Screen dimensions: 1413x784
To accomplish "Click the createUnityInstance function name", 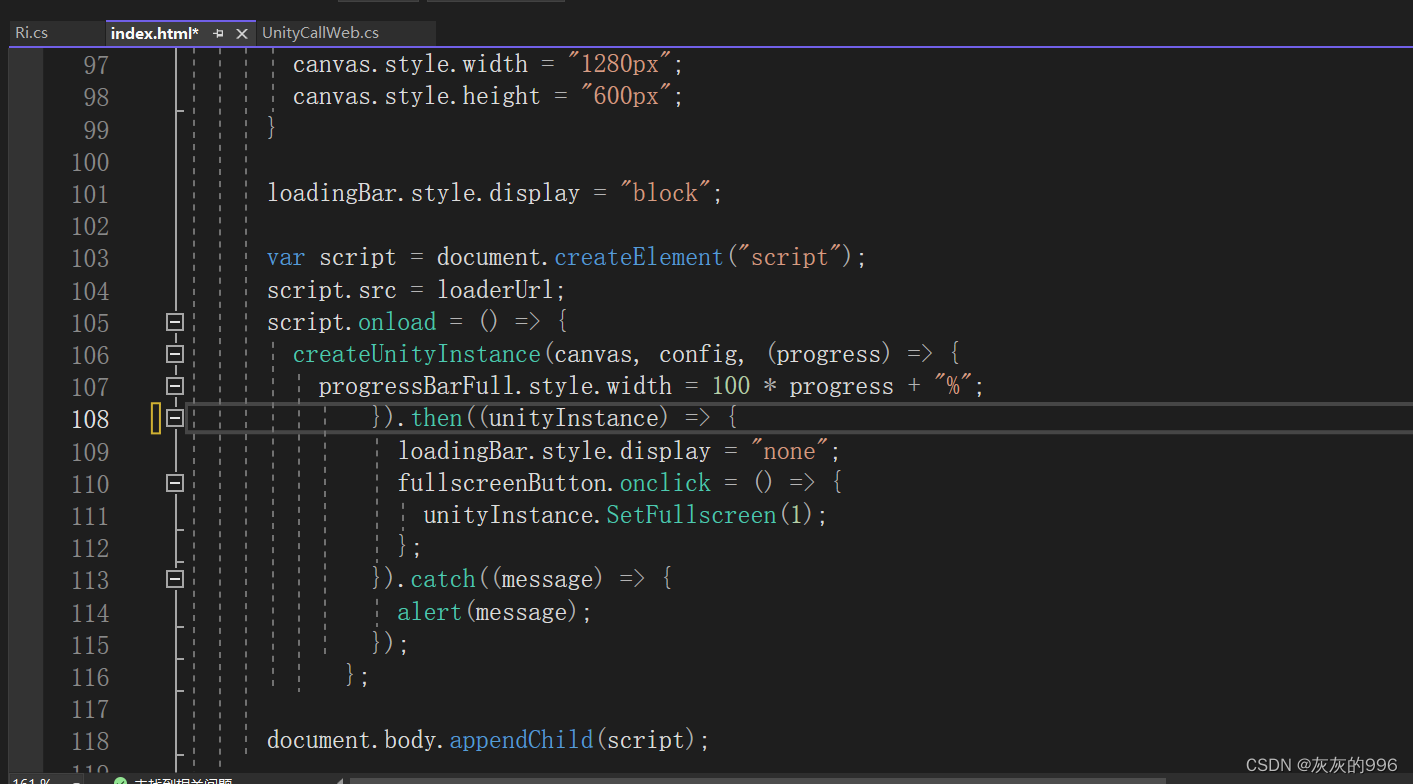I will [x=417, y=354].
